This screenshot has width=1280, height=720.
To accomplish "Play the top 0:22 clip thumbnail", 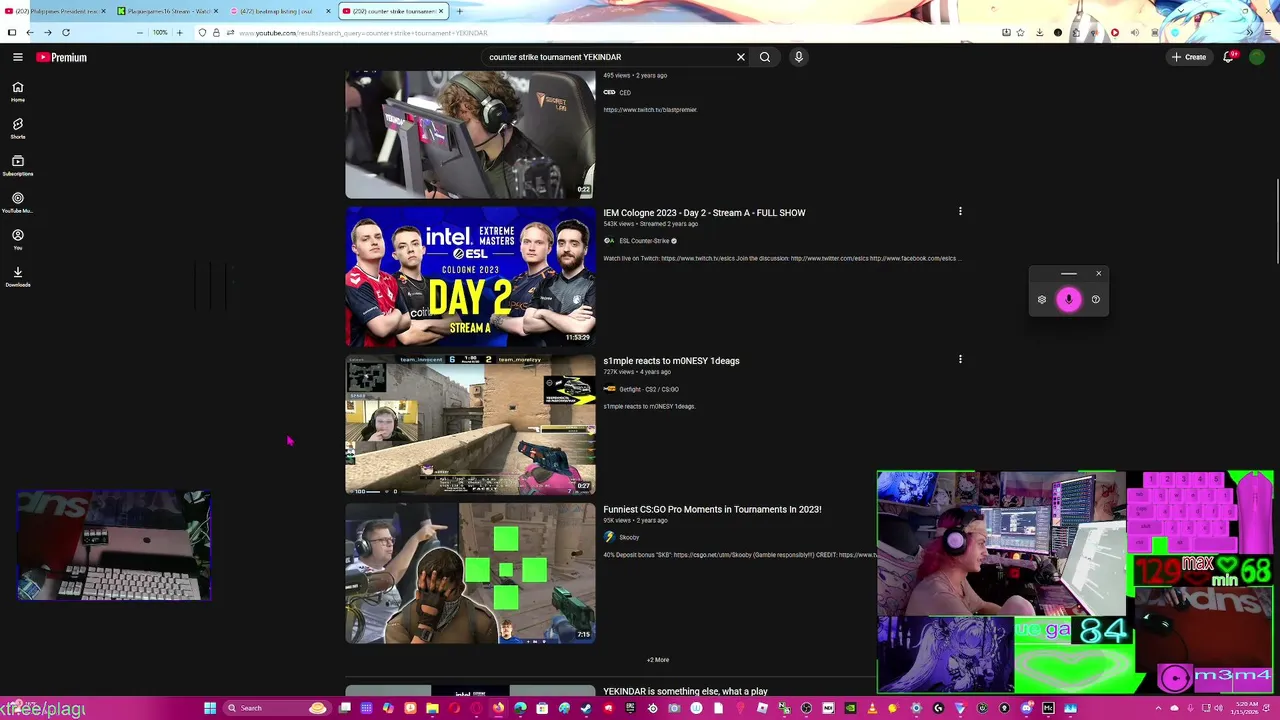I will 470,134.
